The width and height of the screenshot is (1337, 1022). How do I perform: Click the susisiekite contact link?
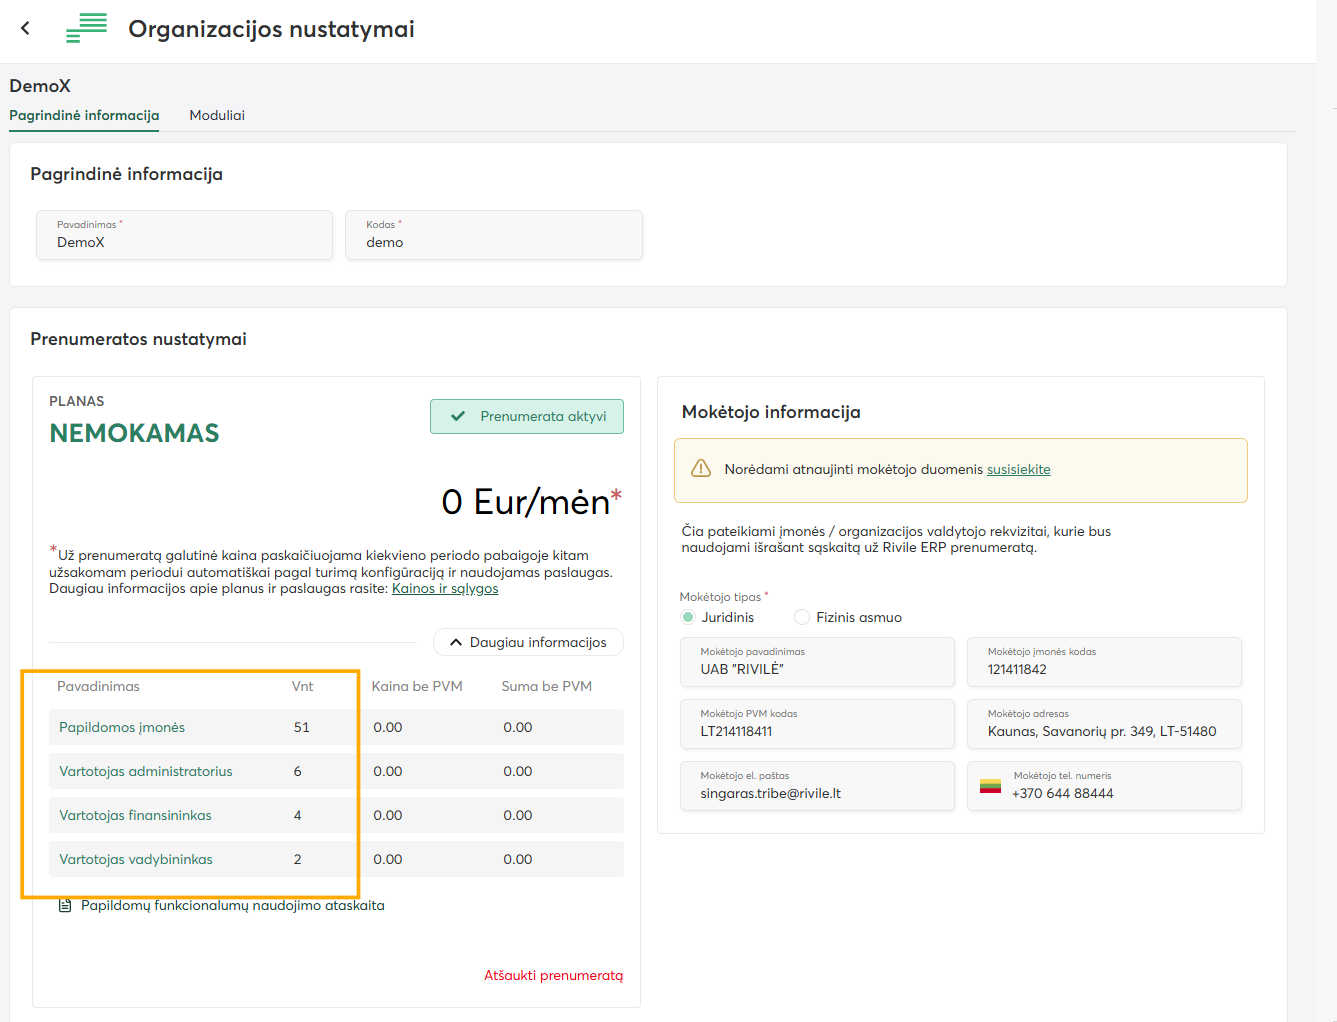[1018, 469]
